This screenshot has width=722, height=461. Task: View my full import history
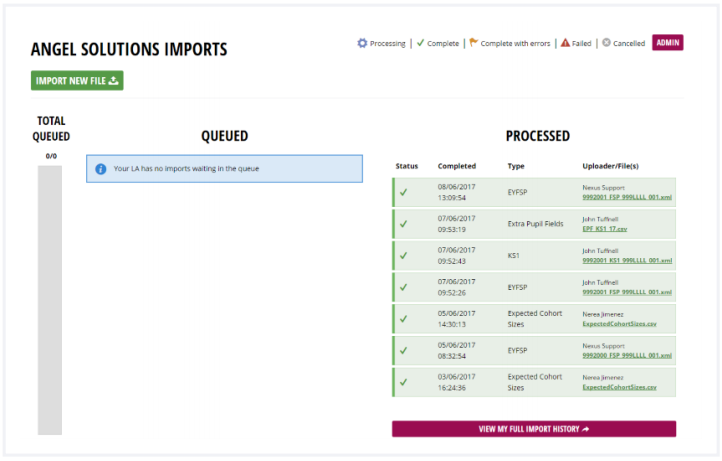(x=534, y=429)
